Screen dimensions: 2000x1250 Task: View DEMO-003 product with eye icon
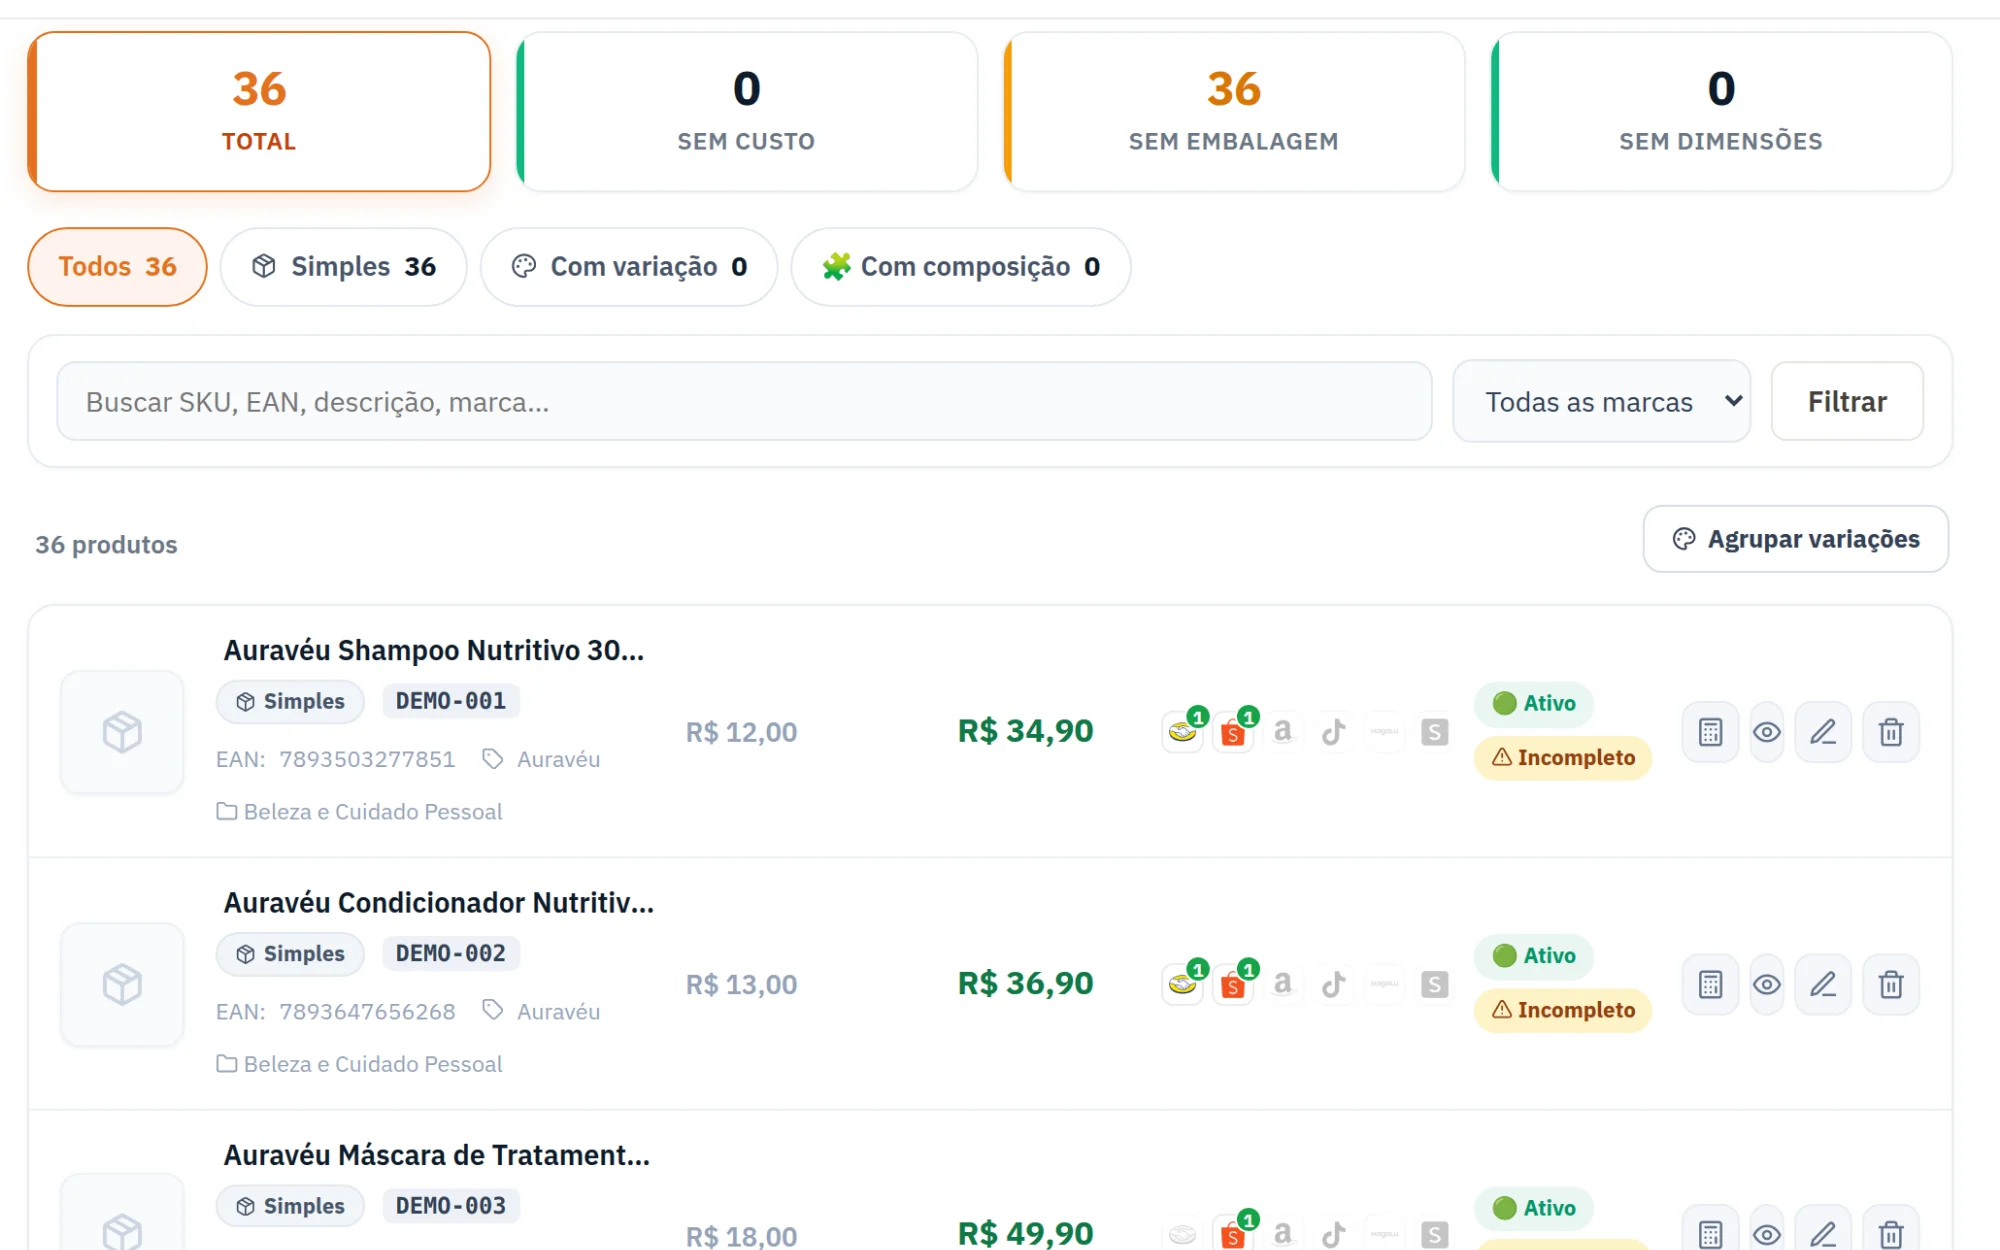[x=1767, y=1234]
